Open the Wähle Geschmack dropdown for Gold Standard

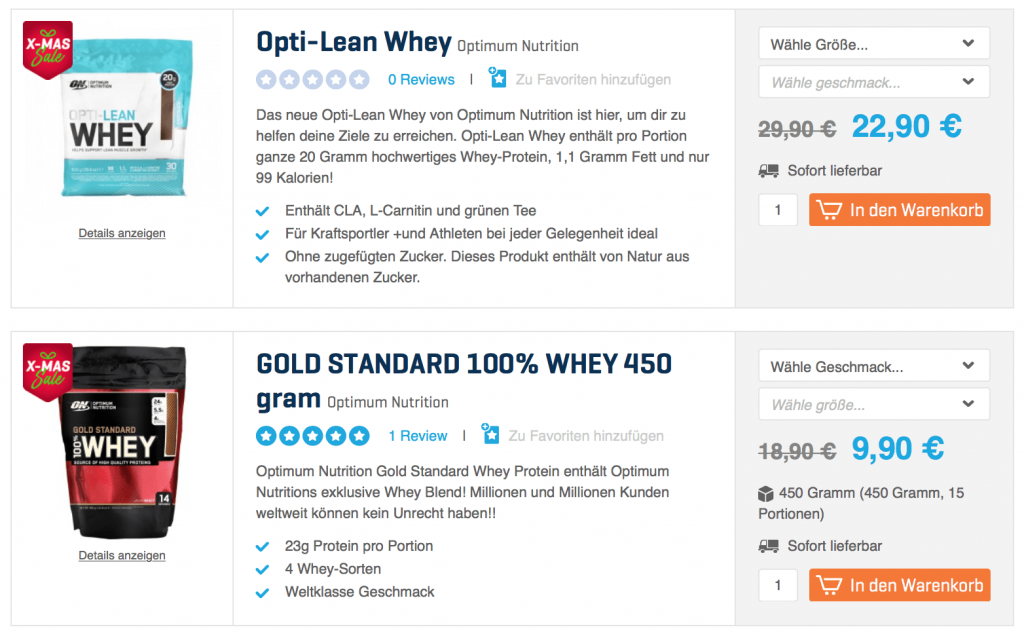click(x=874, y=366)
